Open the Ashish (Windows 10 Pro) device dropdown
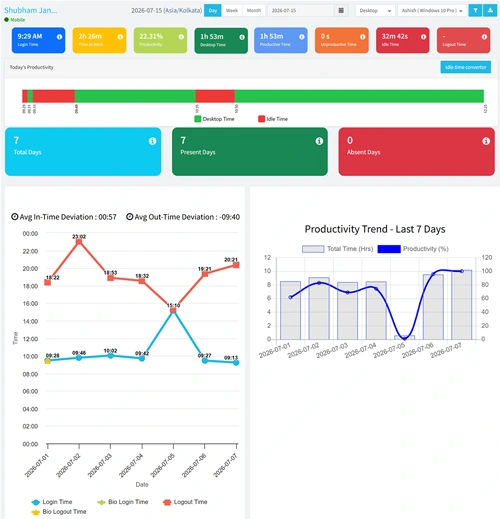Image resolution: width=500 pixels, height=519 pixels. coord(432,10)
